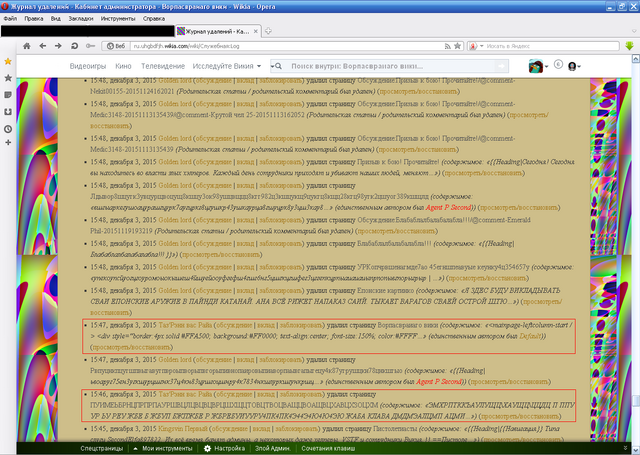Add a panel with sidebar plus icon

8,142
